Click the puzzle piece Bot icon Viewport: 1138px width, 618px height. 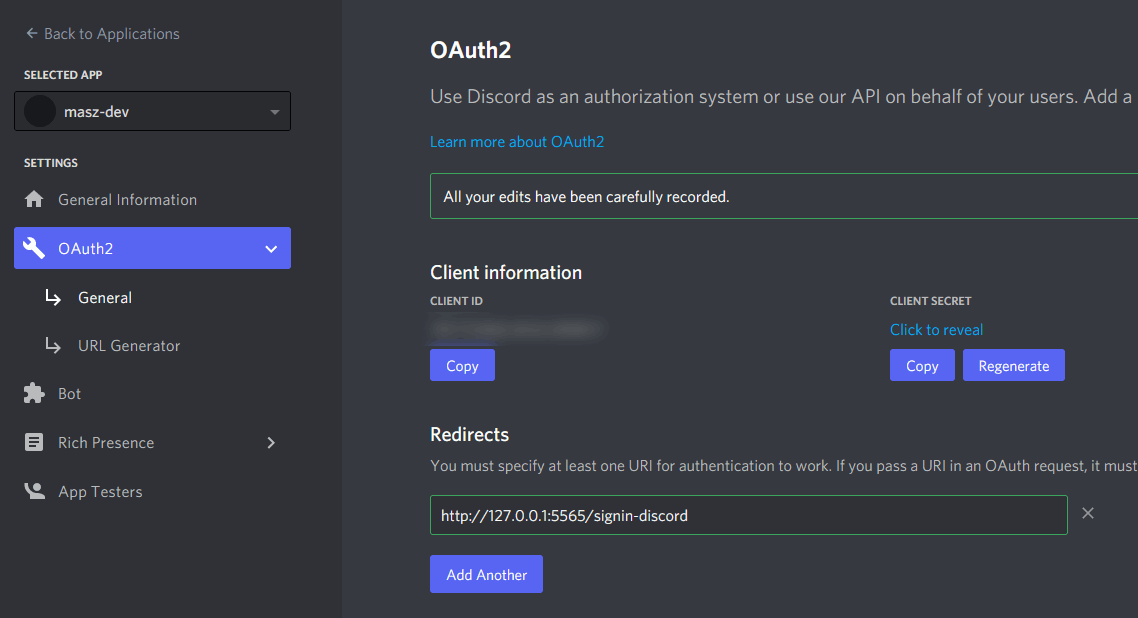coord(33,393)
